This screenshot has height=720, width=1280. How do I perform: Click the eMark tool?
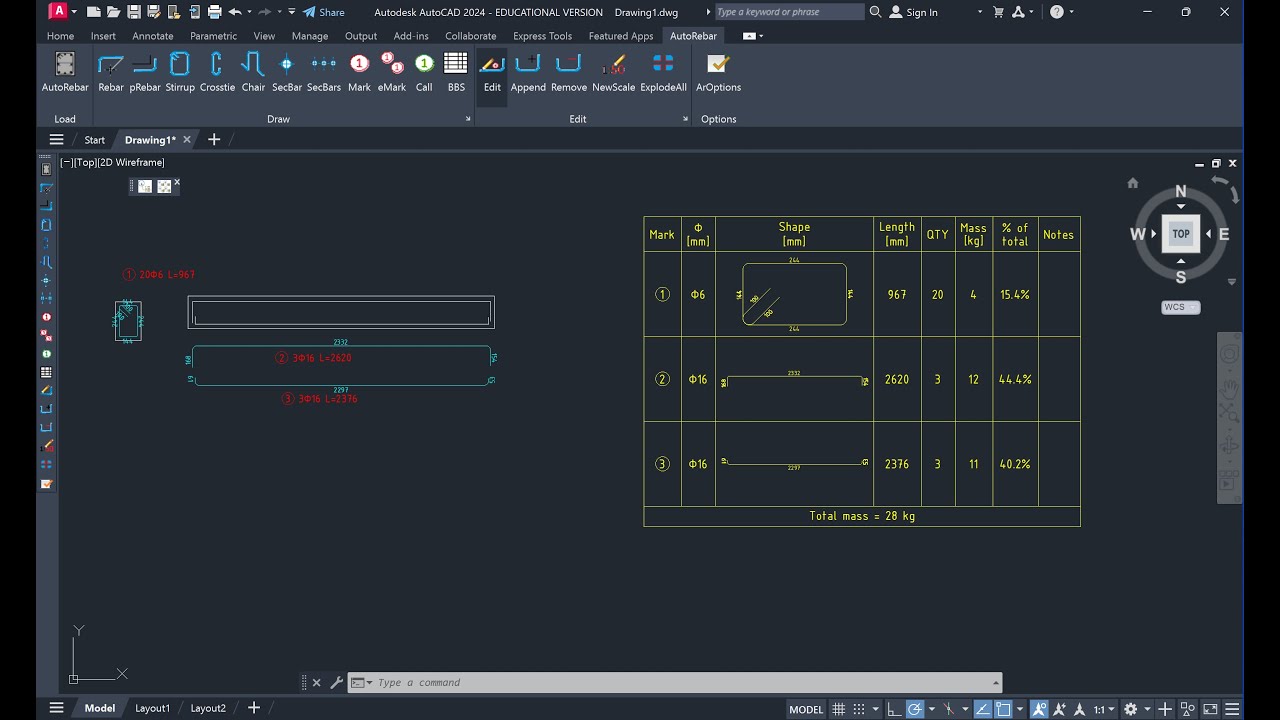pyautogui.click(x=392, y=73)
